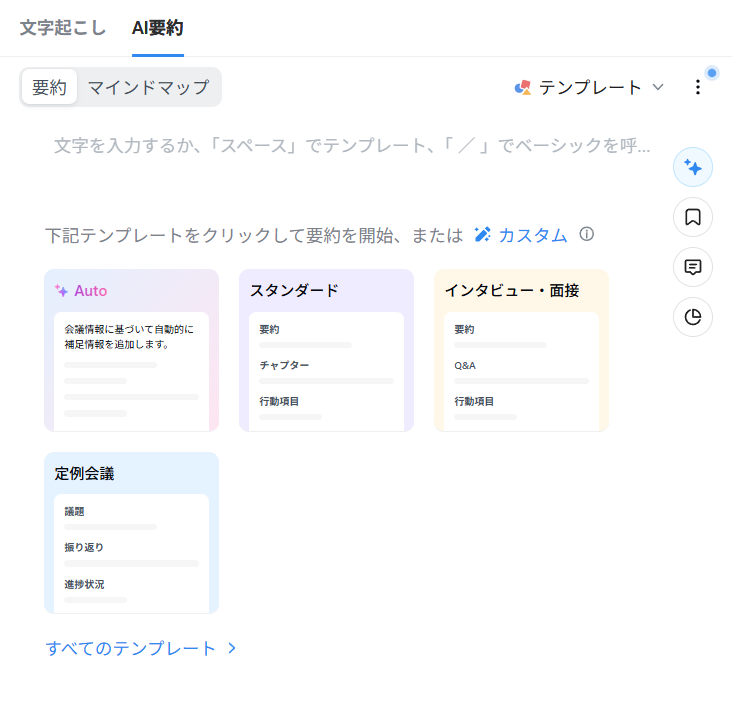732x702 pixels.
Task: Open the three-dot more options menu
Action: [697, 87]
